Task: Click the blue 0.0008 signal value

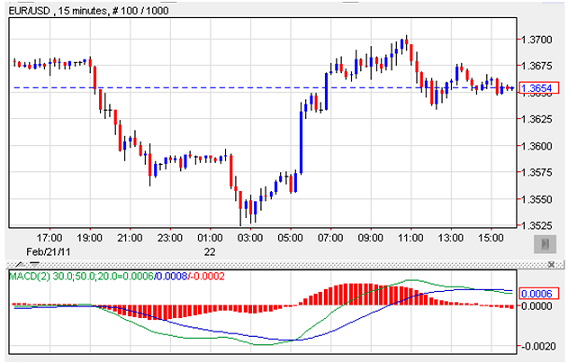Action: pos(172,276)
